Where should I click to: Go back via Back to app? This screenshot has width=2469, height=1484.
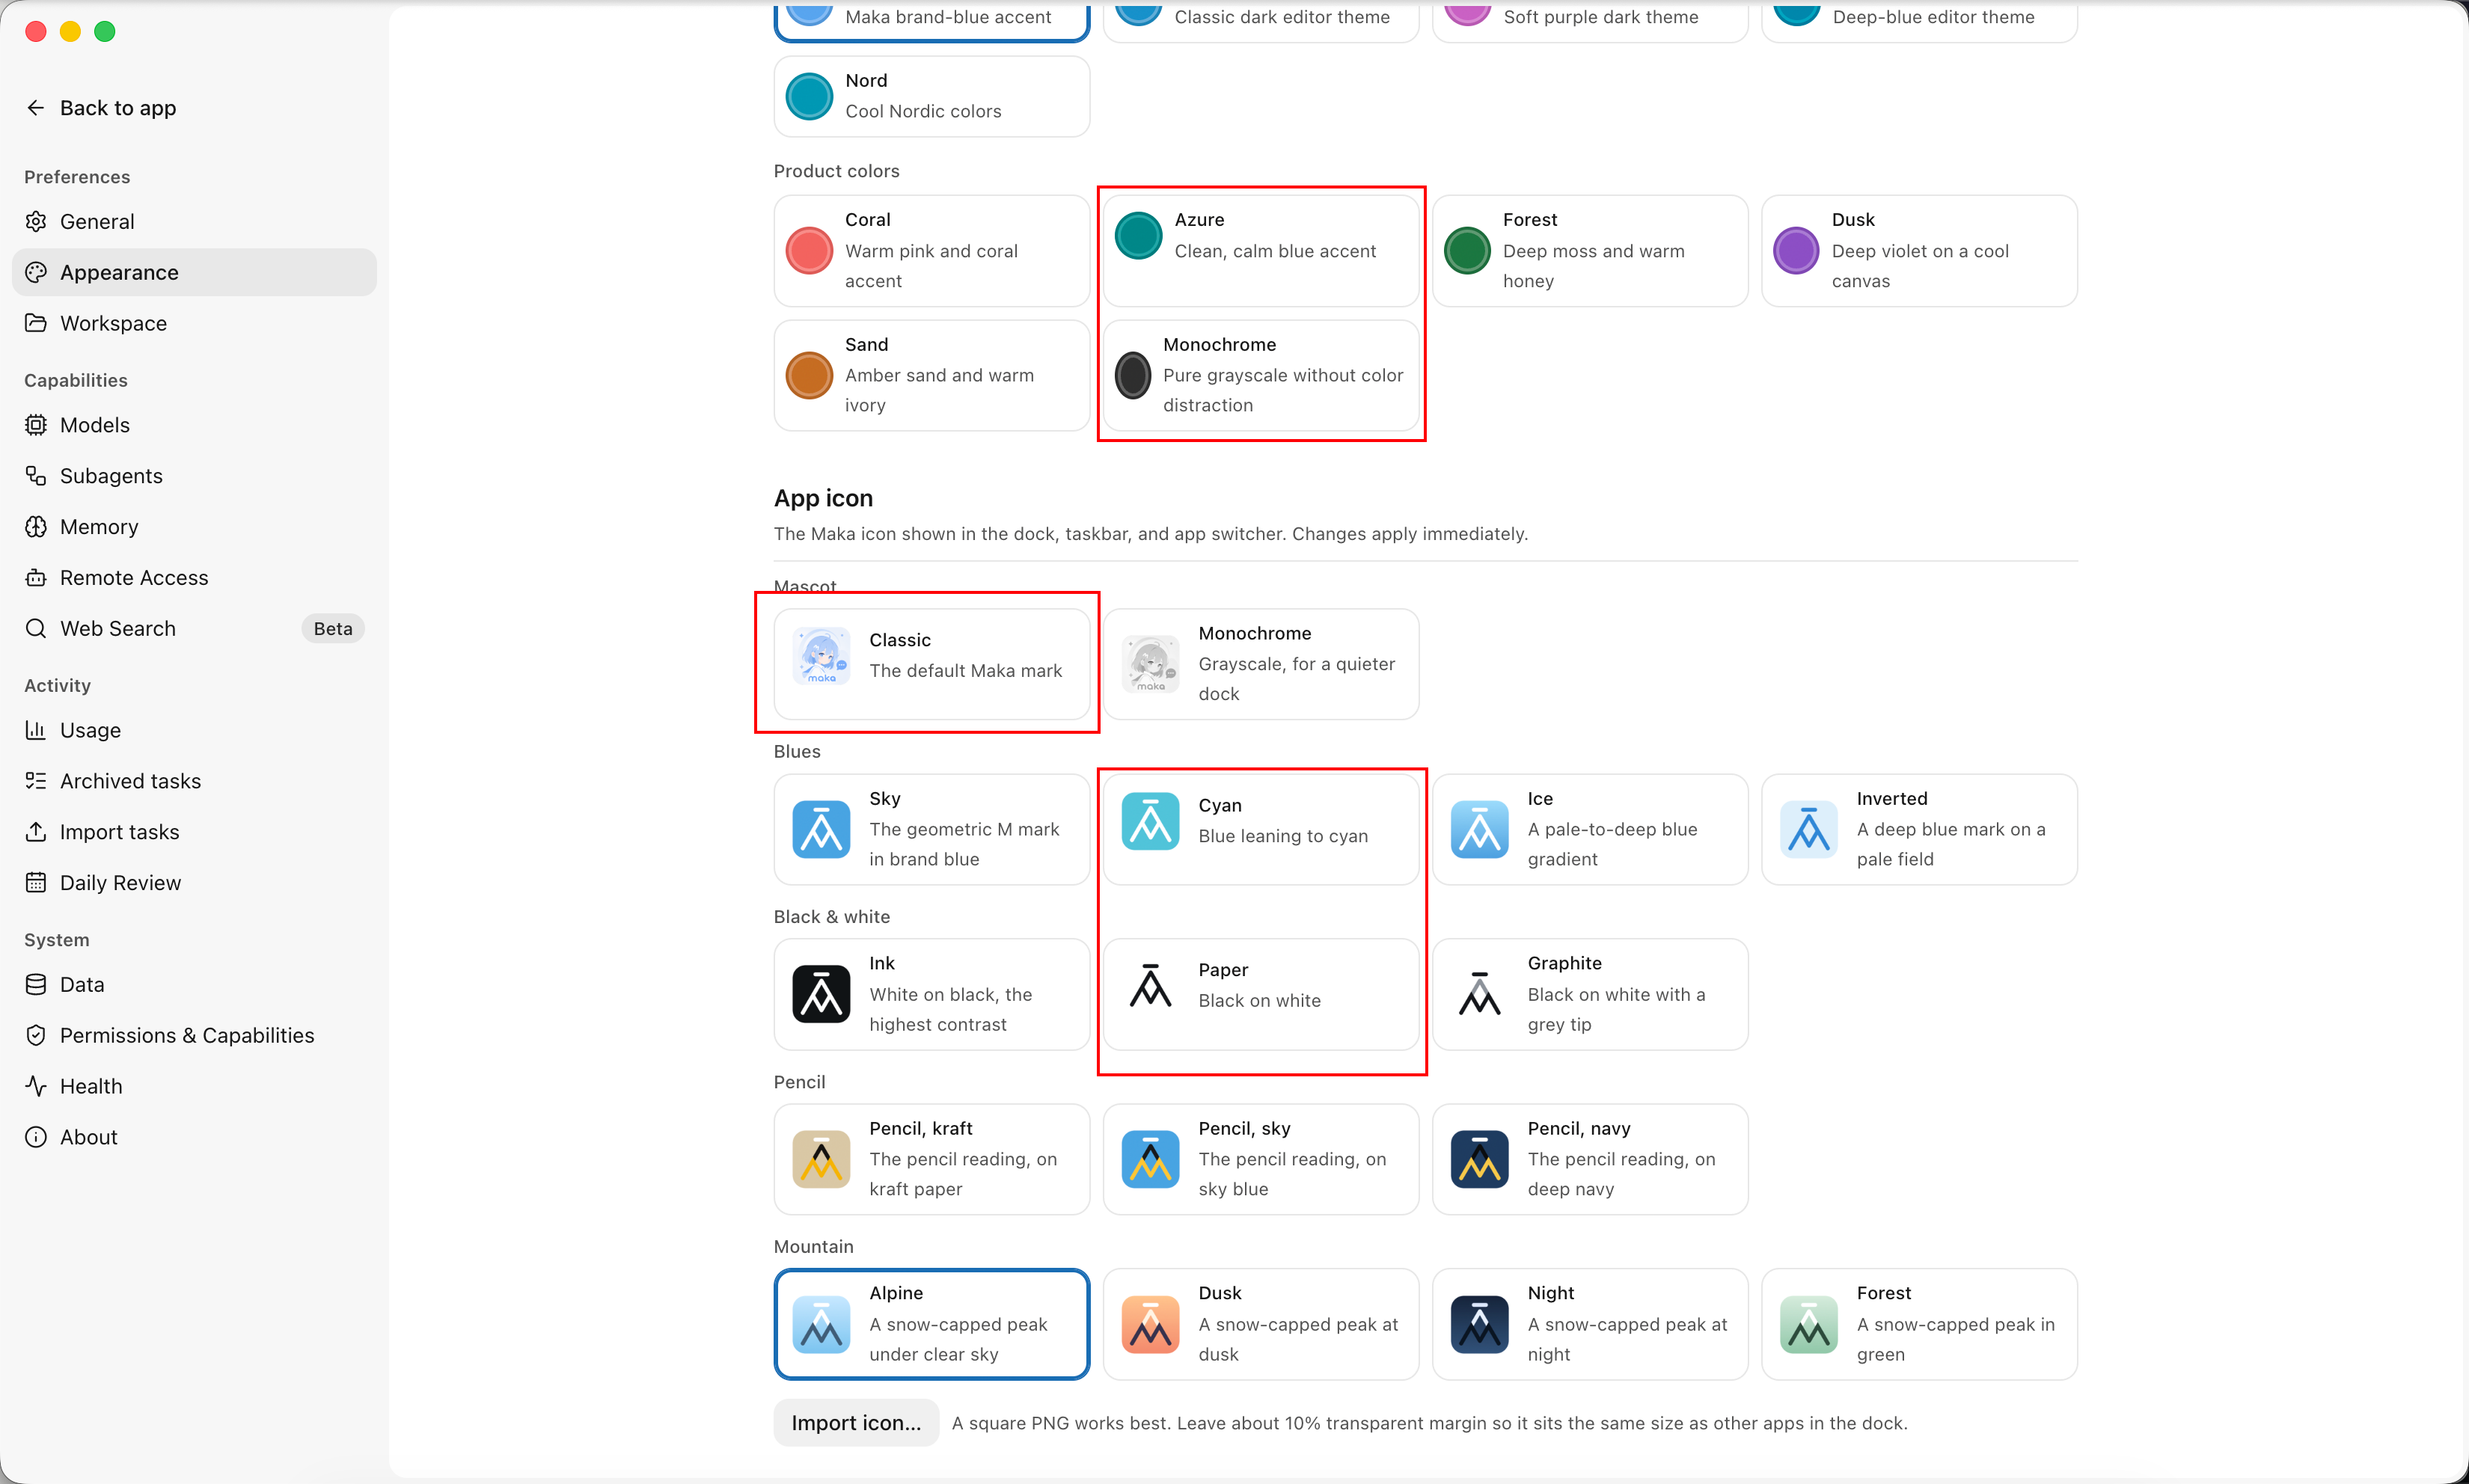coord(100,108)
